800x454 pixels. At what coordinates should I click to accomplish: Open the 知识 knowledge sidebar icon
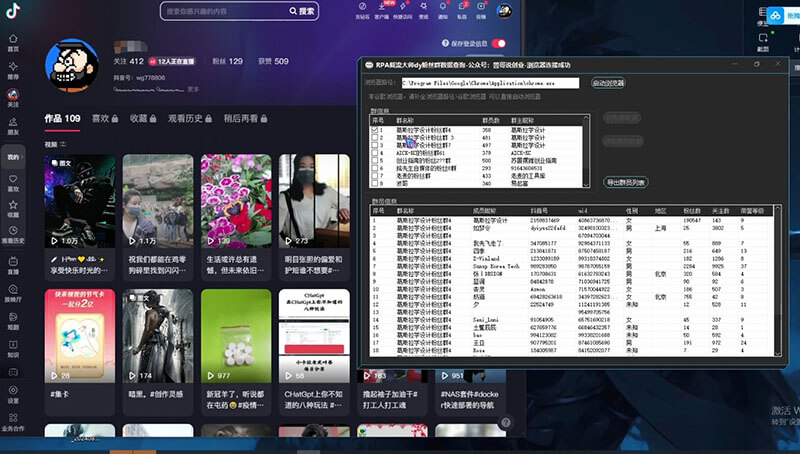(13, 345)
